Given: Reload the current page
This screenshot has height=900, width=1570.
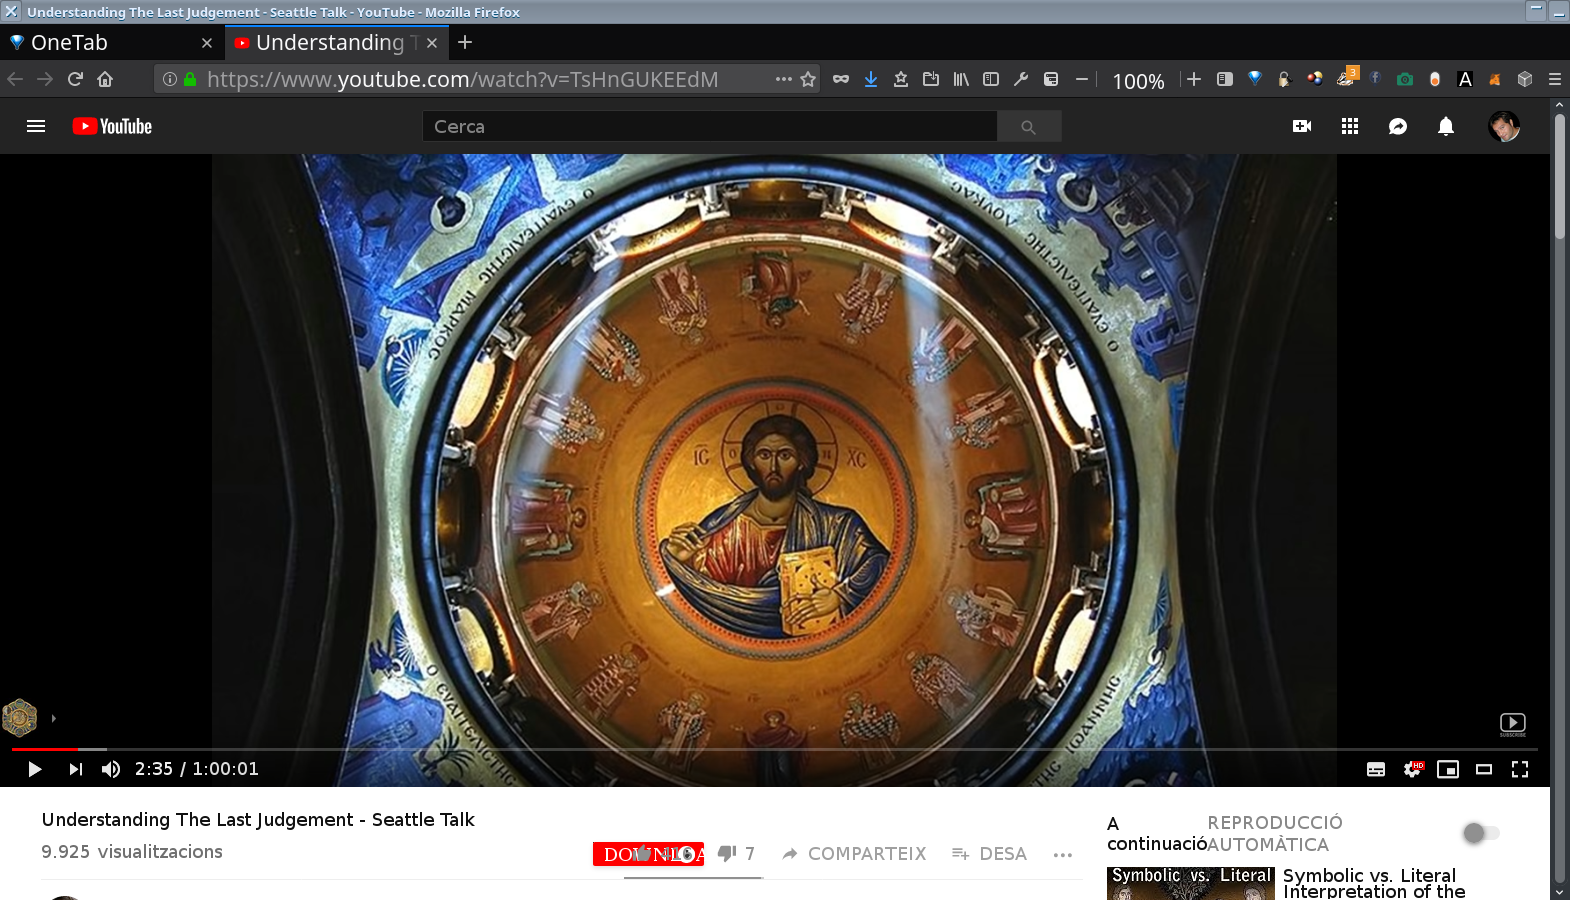Looking at the screenshot, I should [75, 79].
